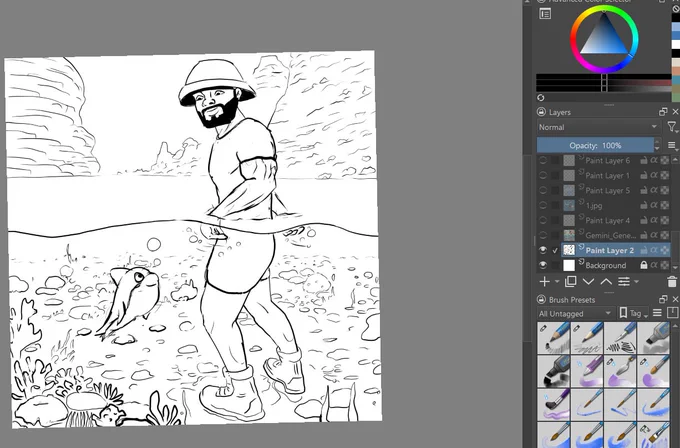680x448 pixels.
Task: Open the Normal blending mode dropdown
Action: coord(598,127)
